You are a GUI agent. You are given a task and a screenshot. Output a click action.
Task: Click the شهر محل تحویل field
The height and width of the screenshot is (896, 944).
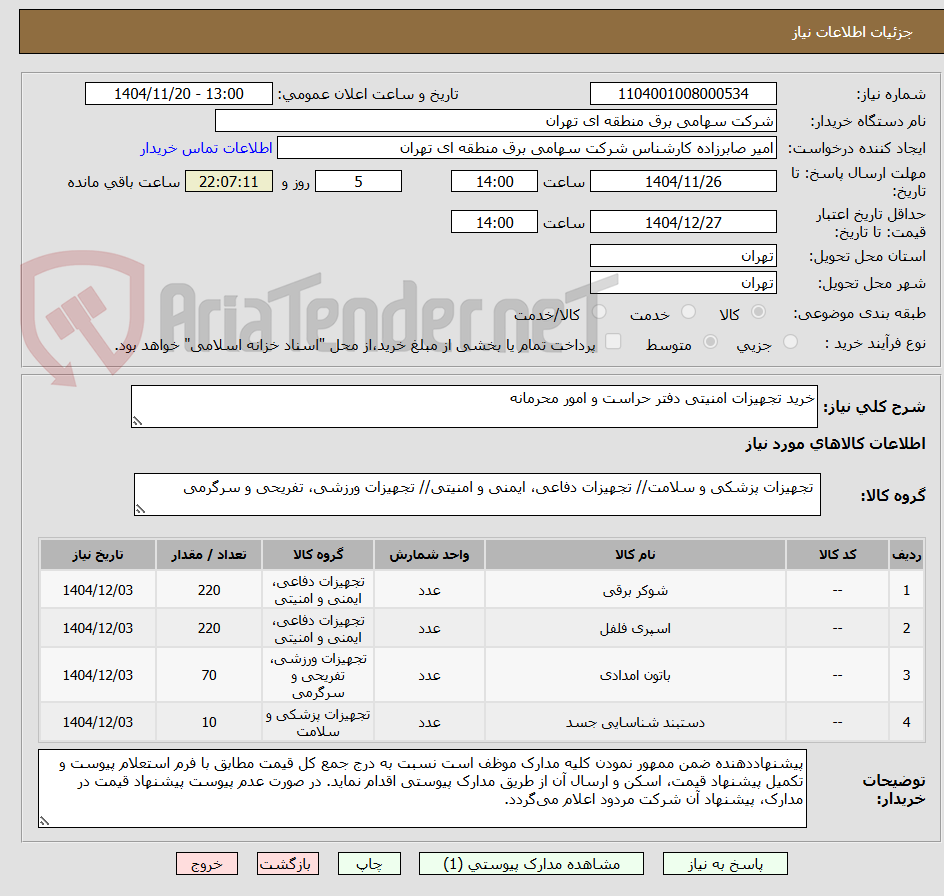click(683, 283)
